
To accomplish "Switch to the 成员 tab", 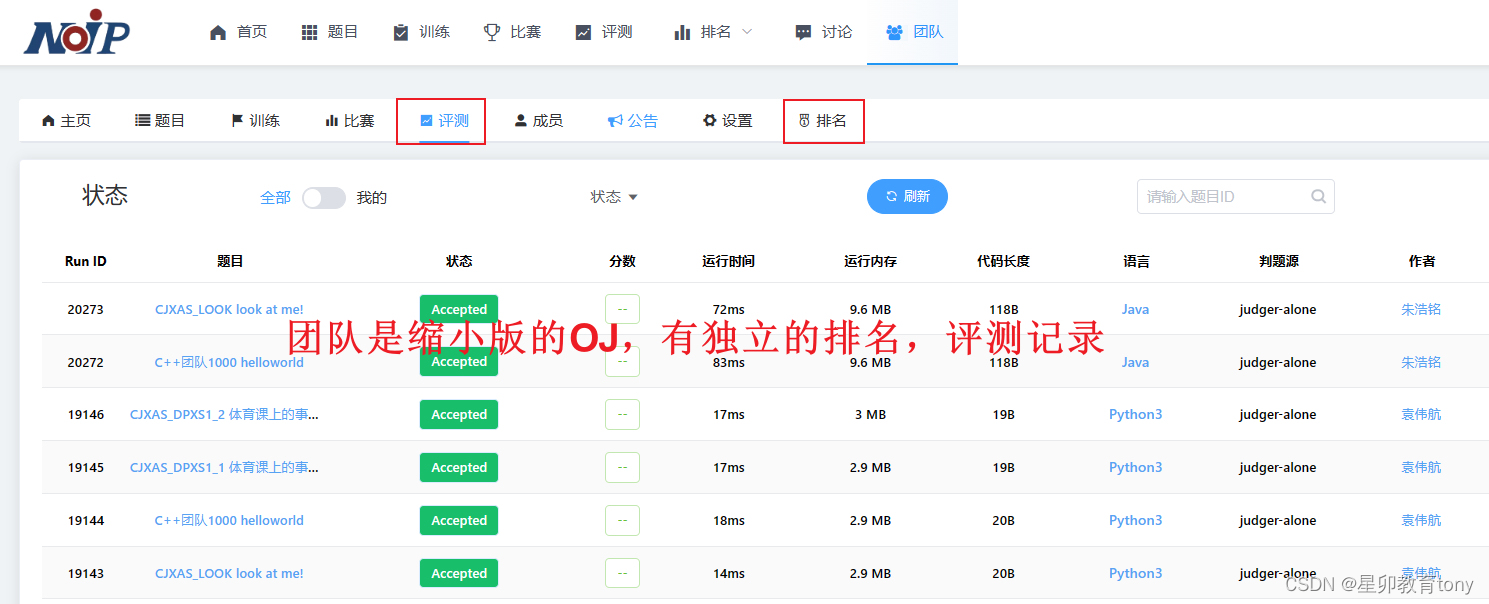I will tap(539, 120).
